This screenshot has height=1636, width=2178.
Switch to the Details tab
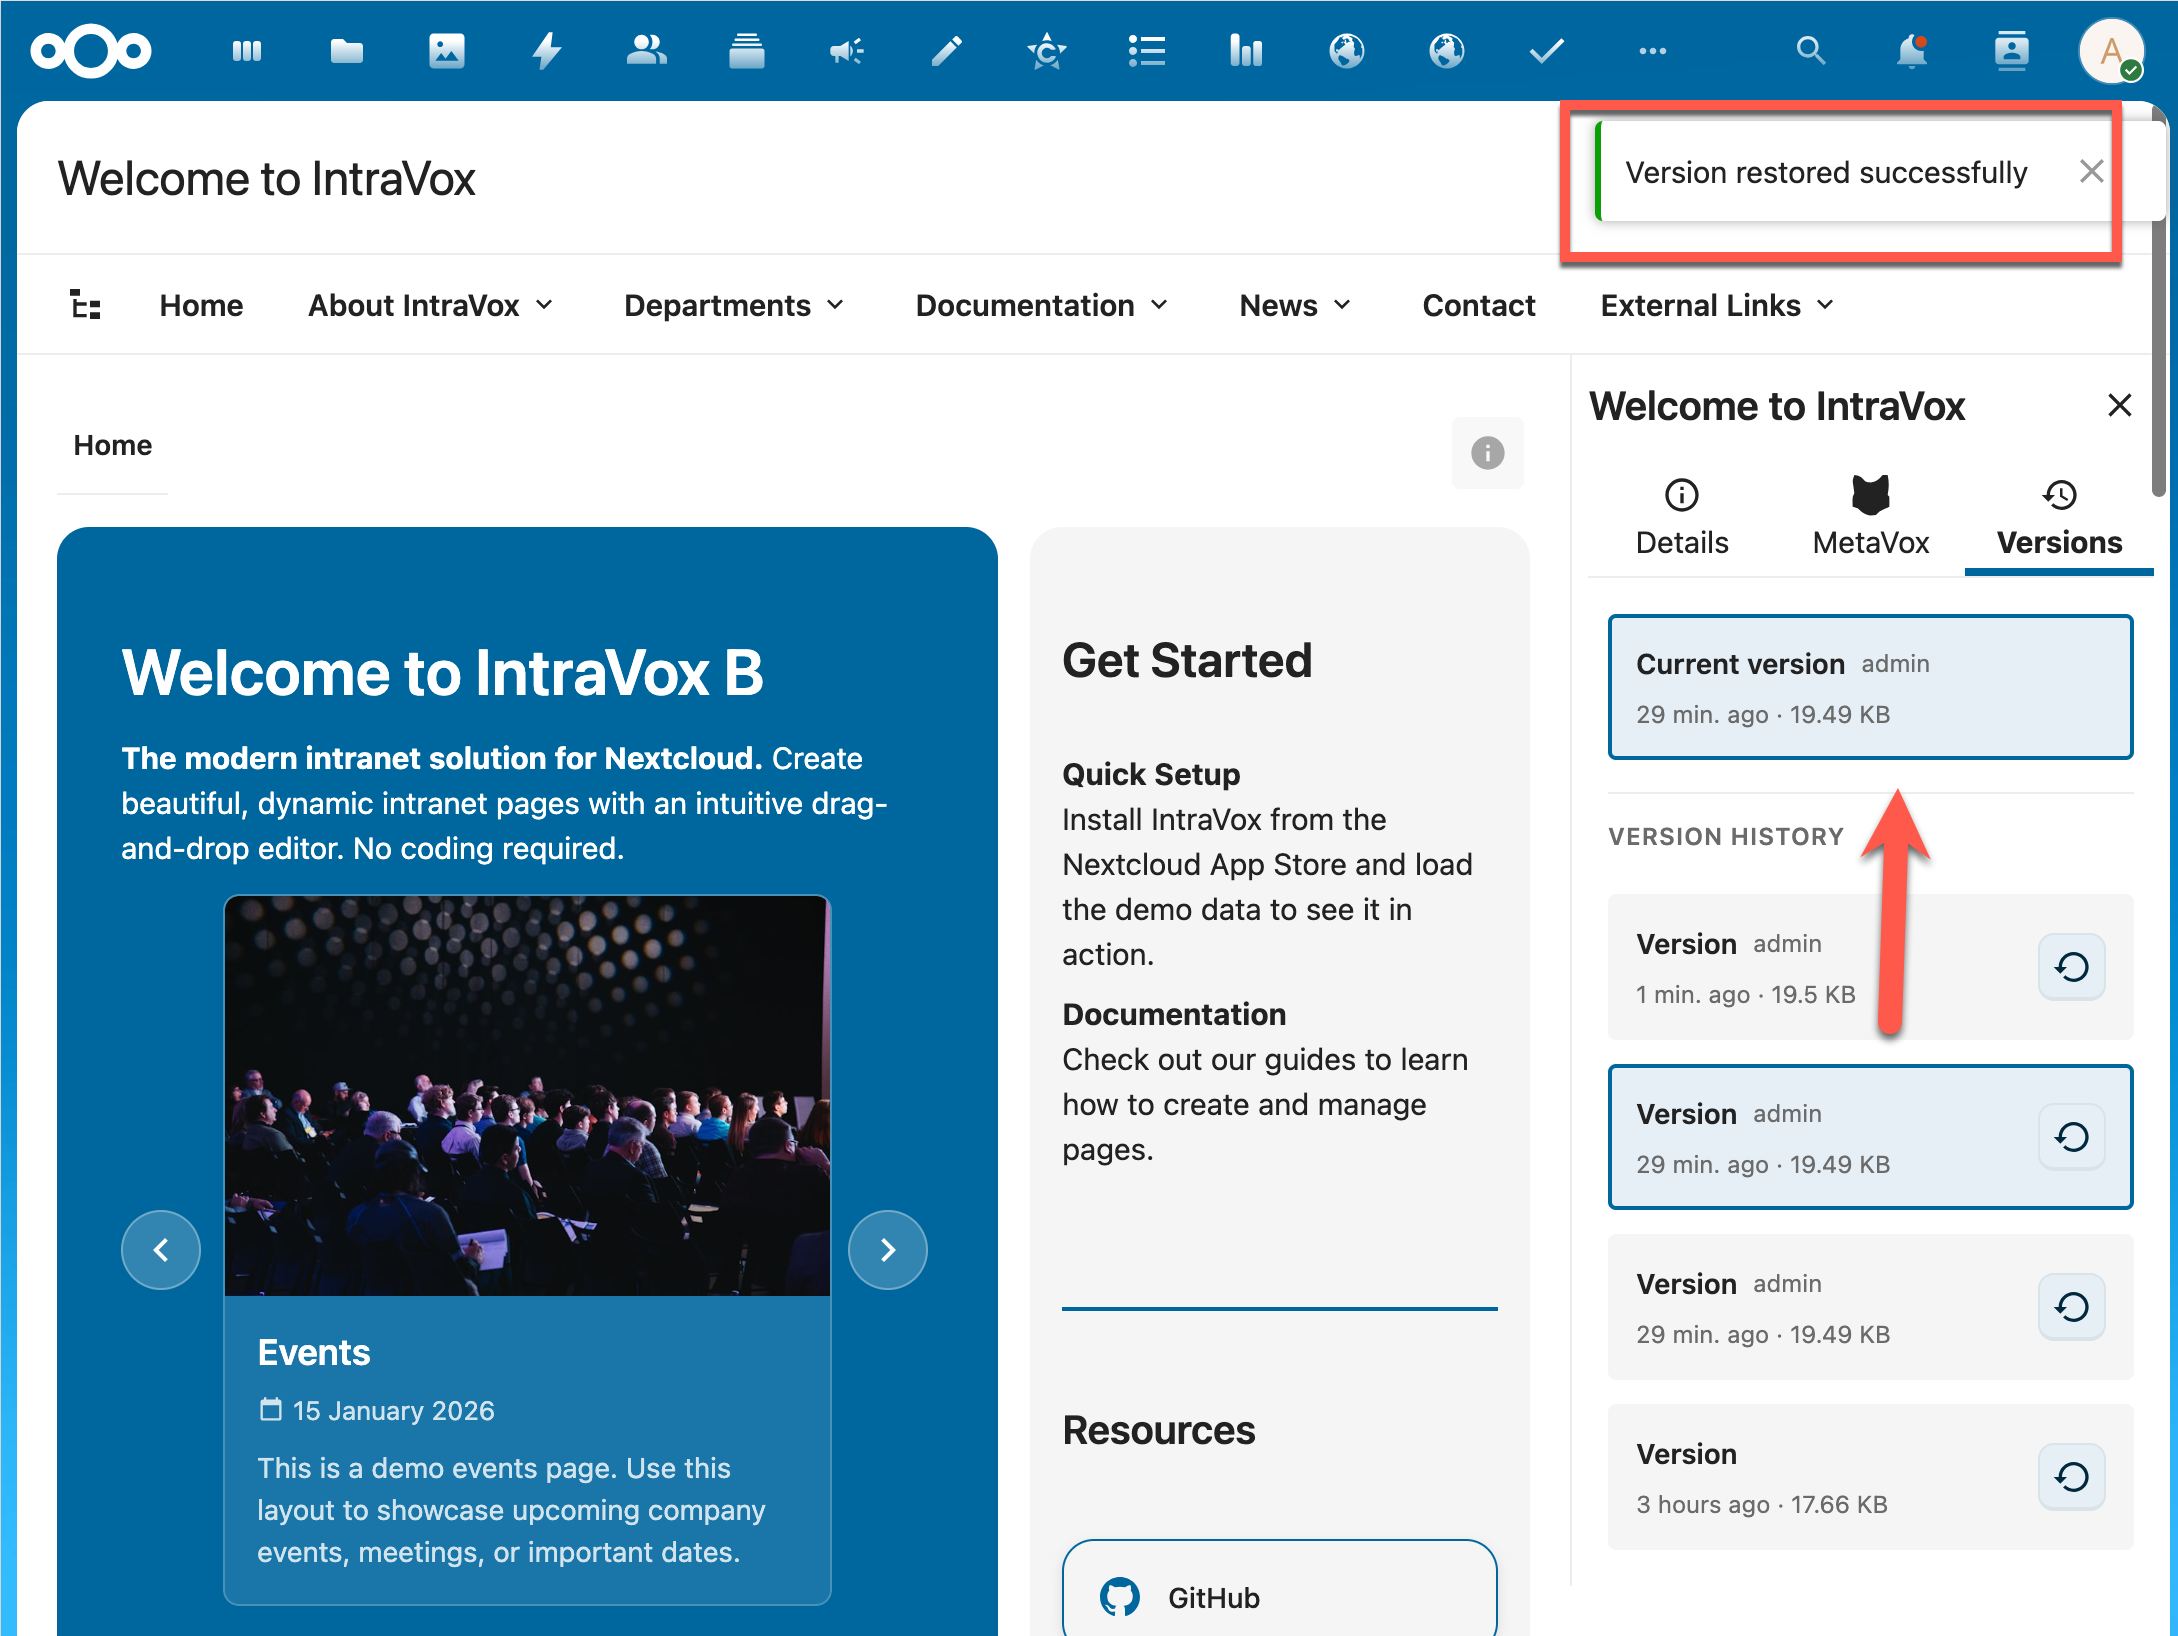1682,517
